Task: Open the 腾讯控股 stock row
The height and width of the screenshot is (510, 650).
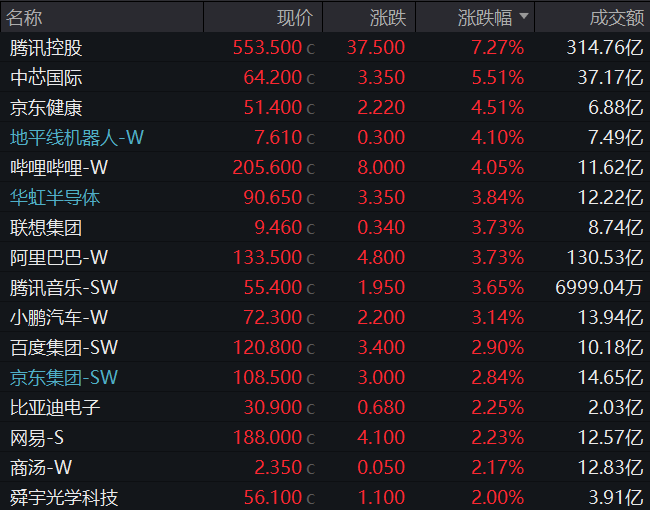Action: point(46,48)
